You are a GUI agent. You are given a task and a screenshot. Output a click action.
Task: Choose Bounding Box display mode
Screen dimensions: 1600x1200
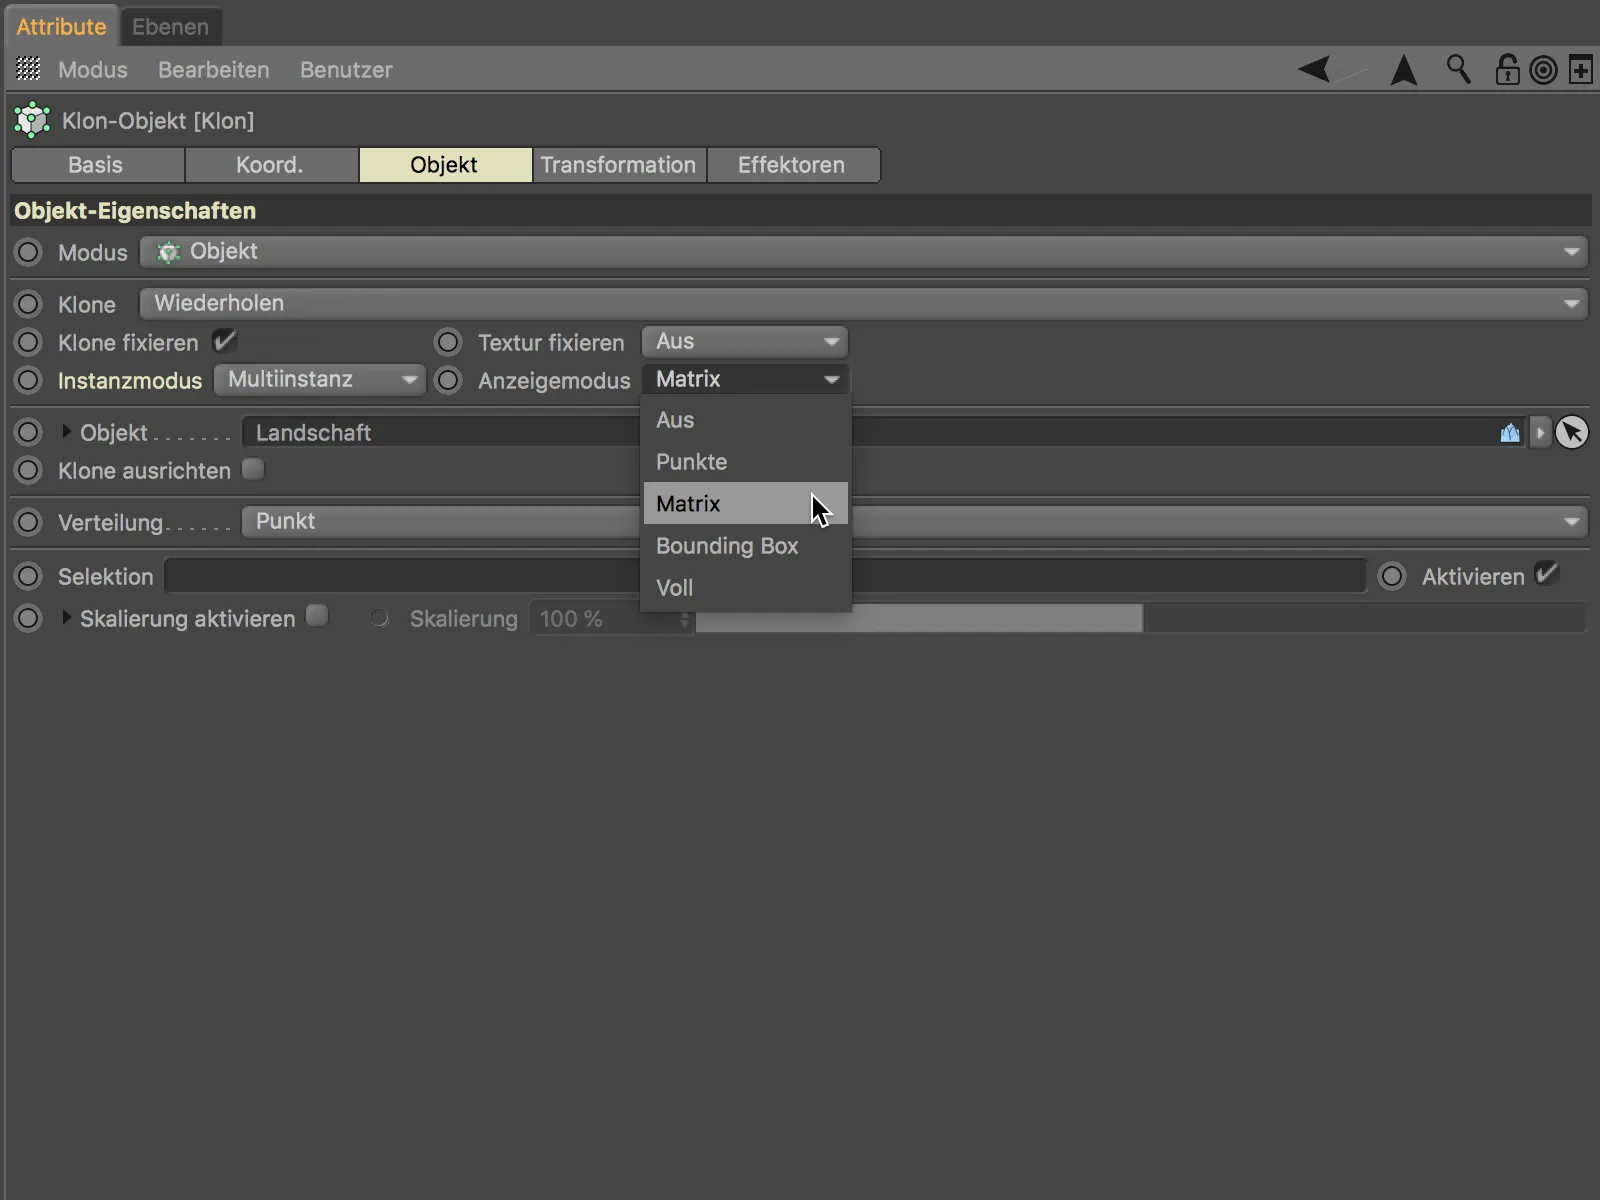pos(745,546)
